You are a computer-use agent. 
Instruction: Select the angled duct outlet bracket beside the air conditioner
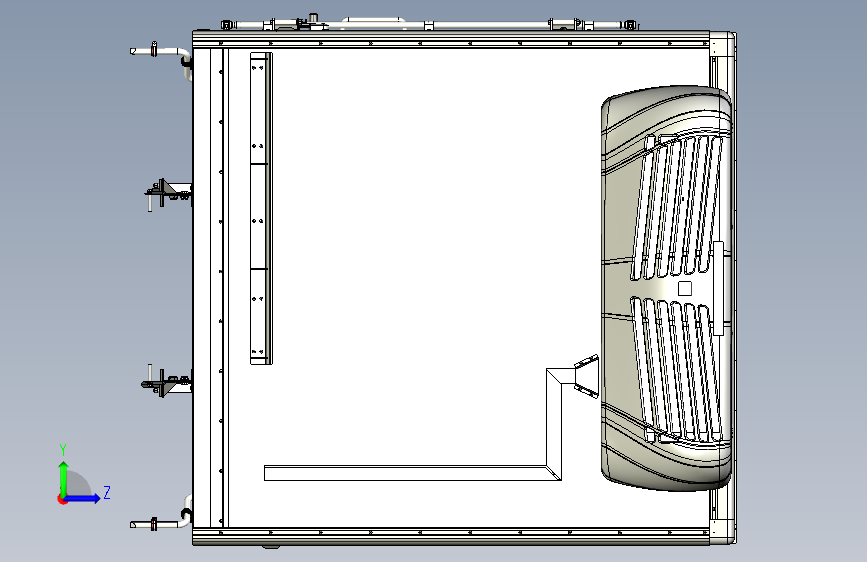[x=587, y=376]
